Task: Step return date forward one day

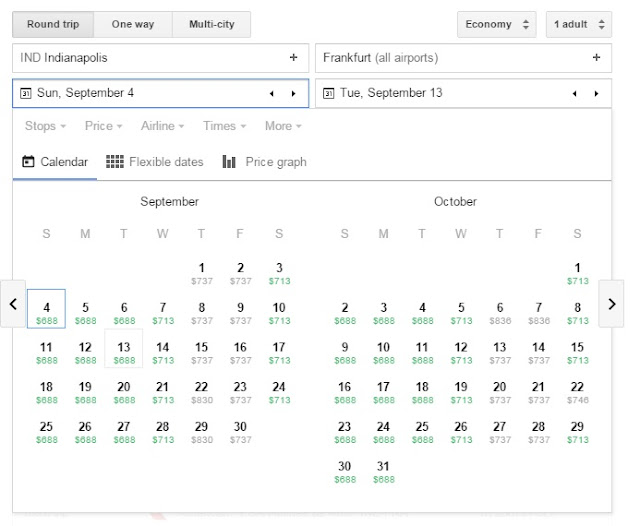Action: [596, 94]
